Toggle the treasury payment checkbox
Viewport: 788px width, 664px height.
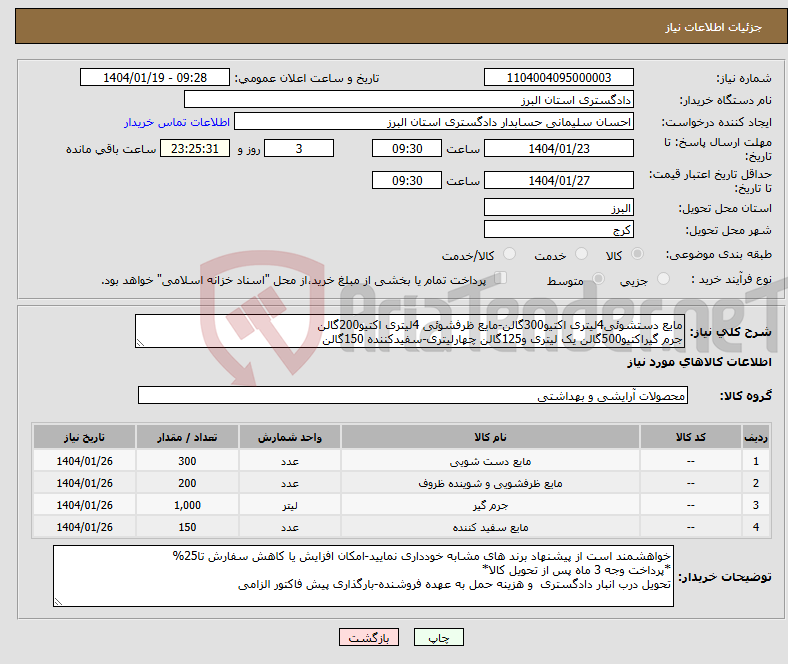(x=502, y=279)
